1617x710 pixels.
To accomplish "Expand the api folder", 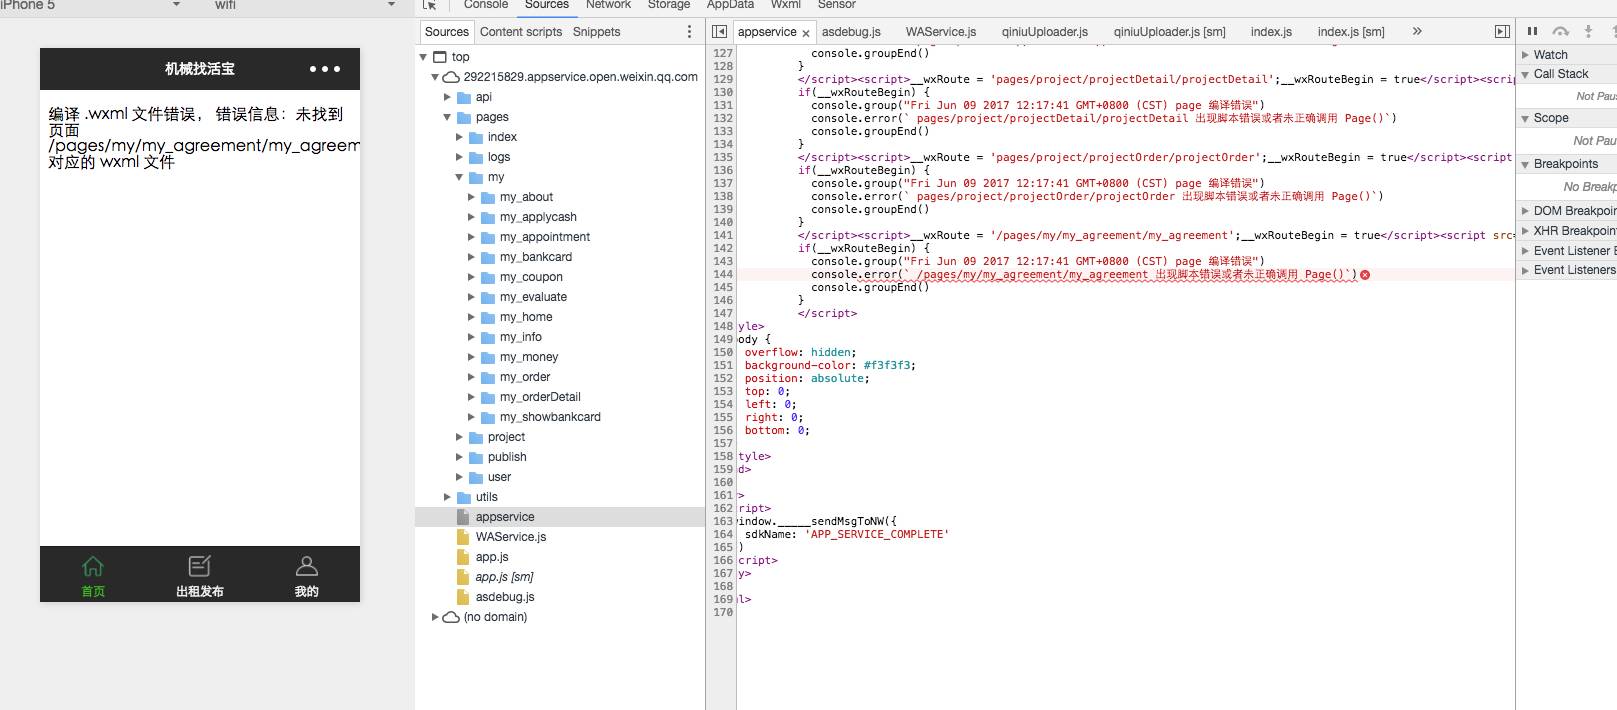I will coord(447,97).
